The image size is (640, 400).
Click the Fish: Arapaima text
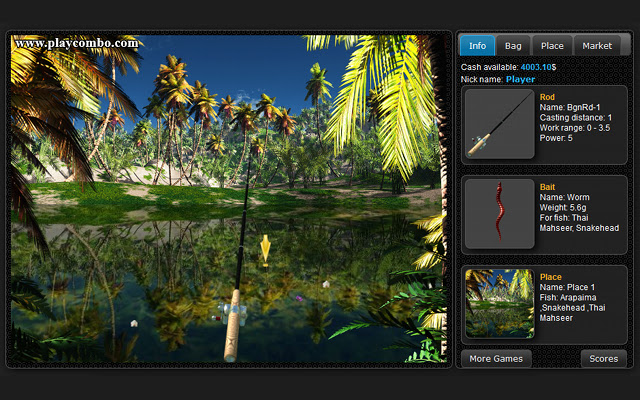coord(568,297)
